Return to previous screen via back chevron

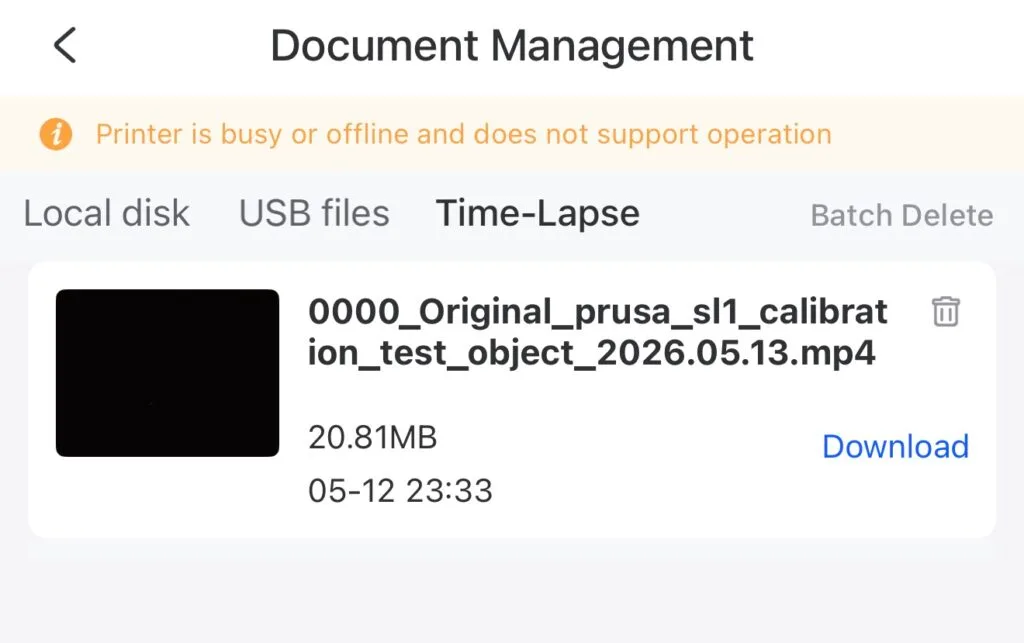(65, 46)
